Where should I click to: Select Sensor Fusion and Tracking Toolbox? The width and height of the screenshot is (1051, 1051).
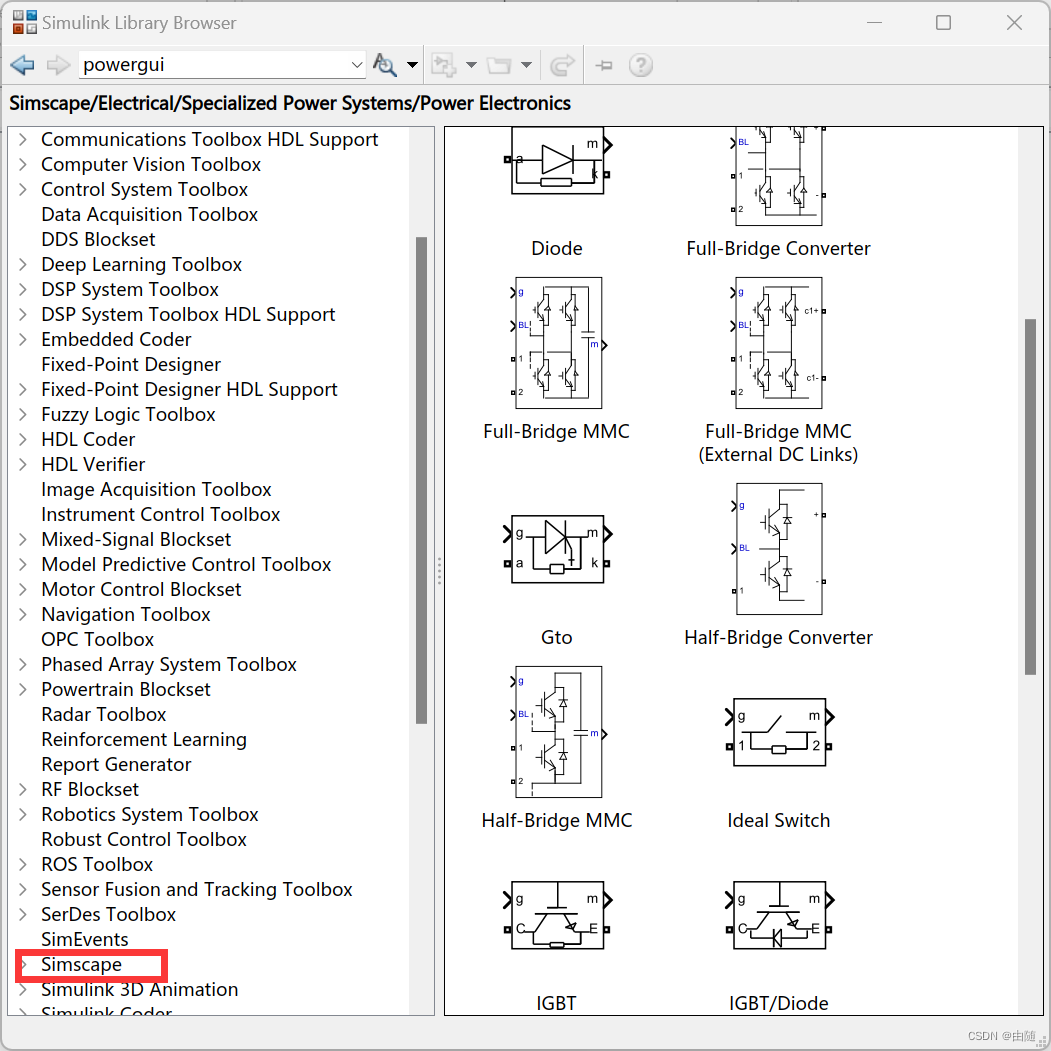(x=196, y=889)
